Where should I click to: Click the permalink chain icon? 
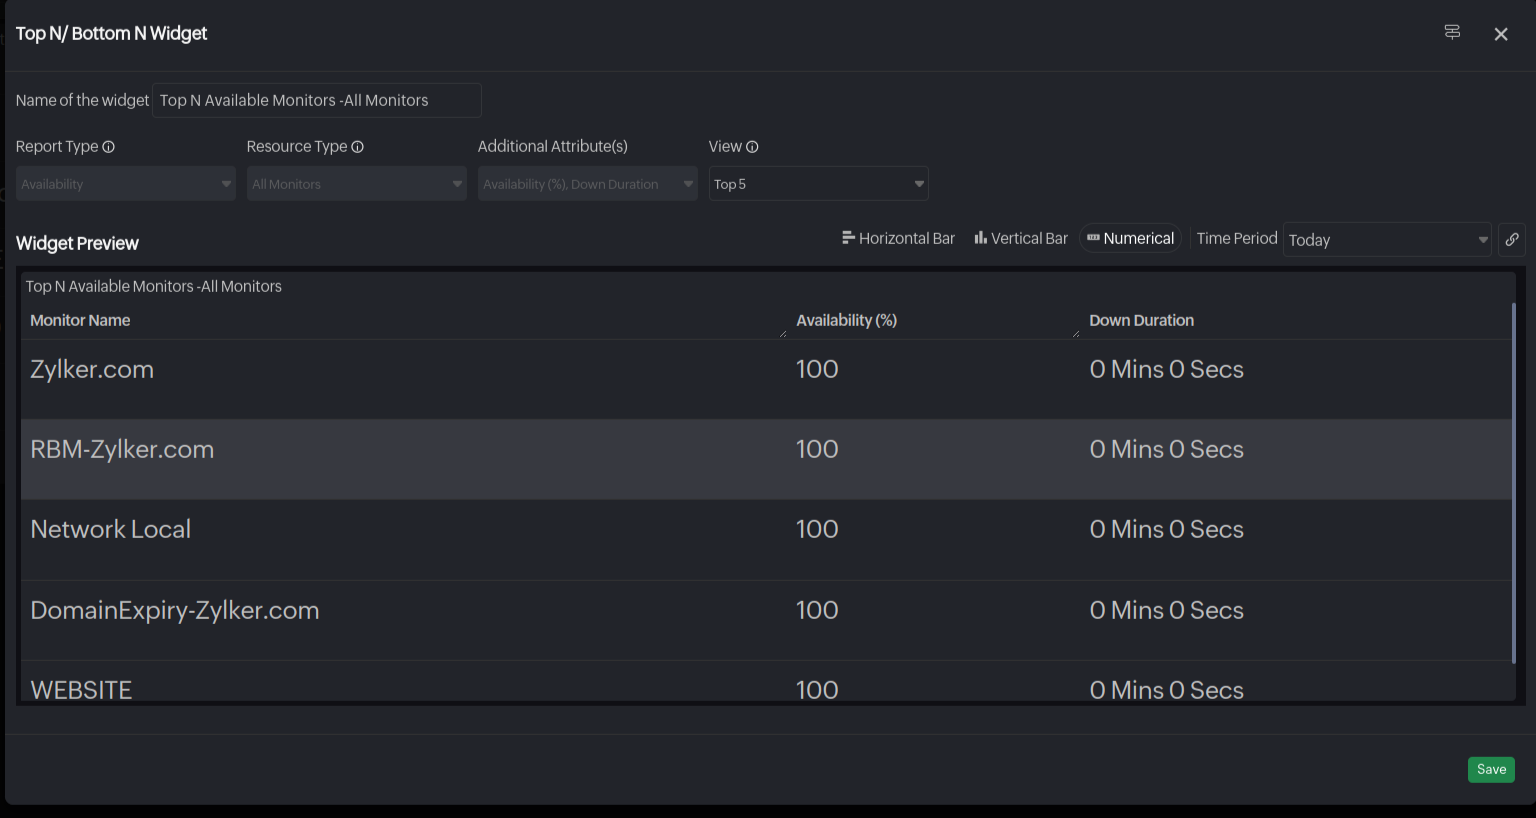tap(1512, 239)
